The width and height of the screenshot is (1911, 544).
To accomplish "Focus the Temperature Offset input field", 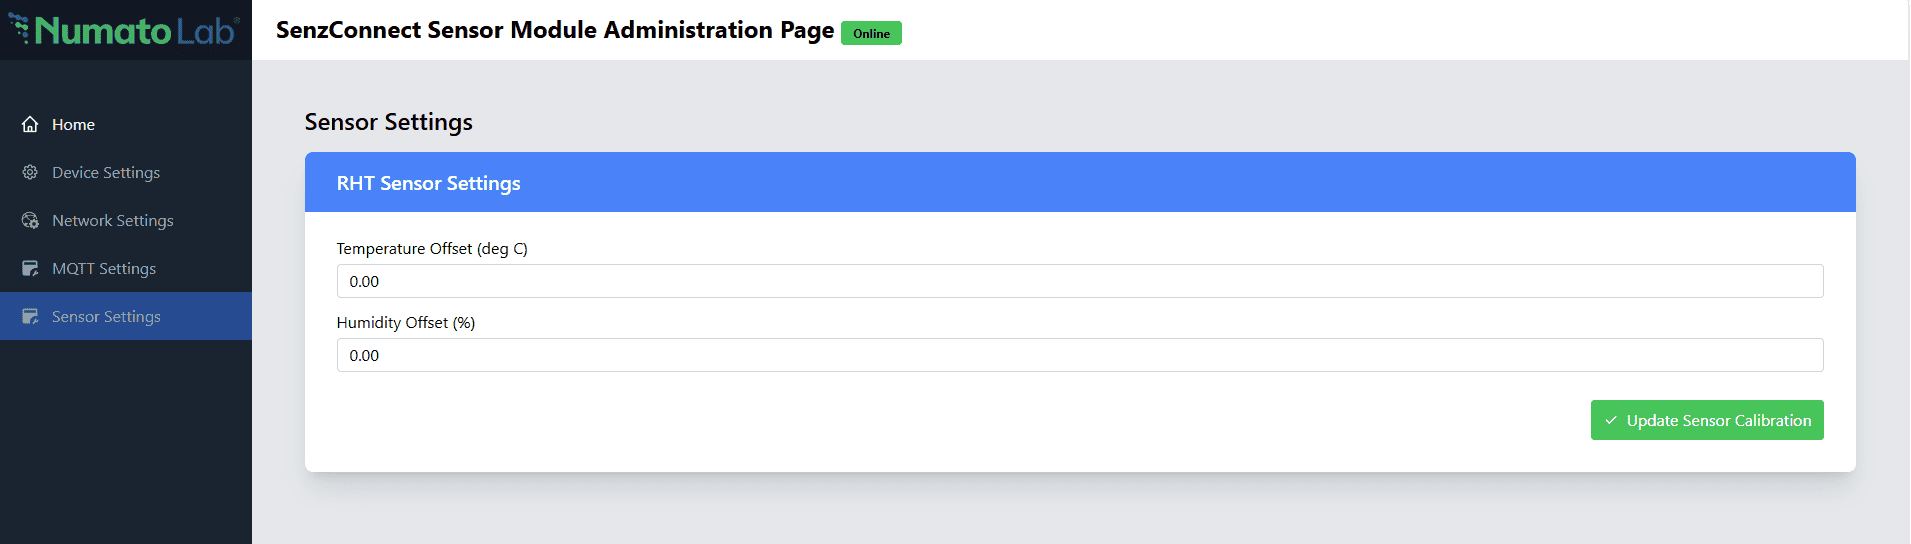I will [1080, 281].
